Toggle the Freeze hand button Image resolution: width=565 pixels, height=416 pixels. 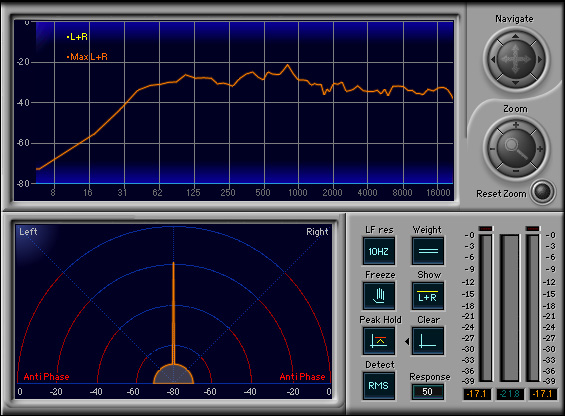coord(379,296)
